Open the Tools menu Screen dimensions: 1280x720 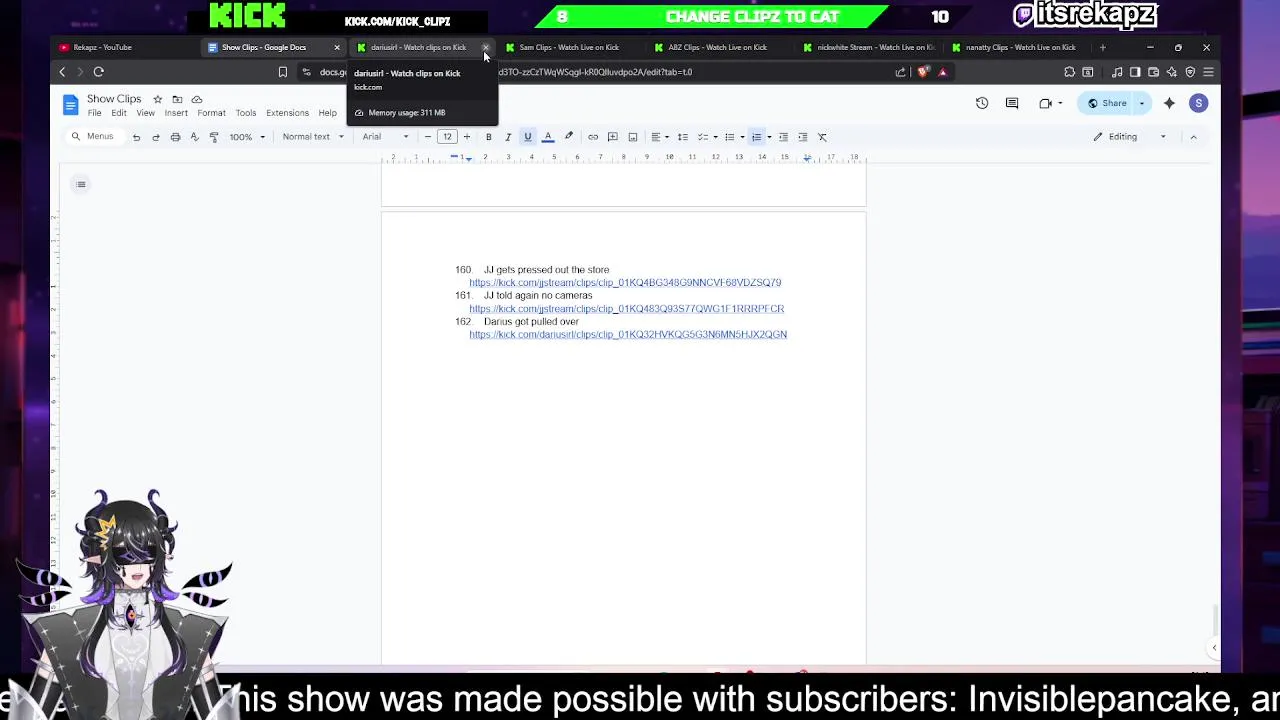pyautogui.click(x=246, y=113)
